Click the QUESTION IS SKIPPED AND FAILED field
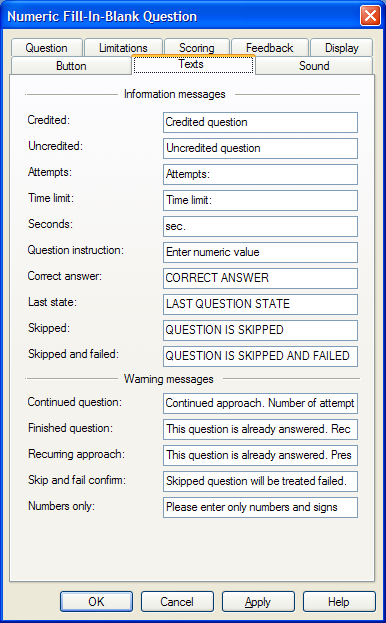 pyautogui.click(x=260, y=356)
